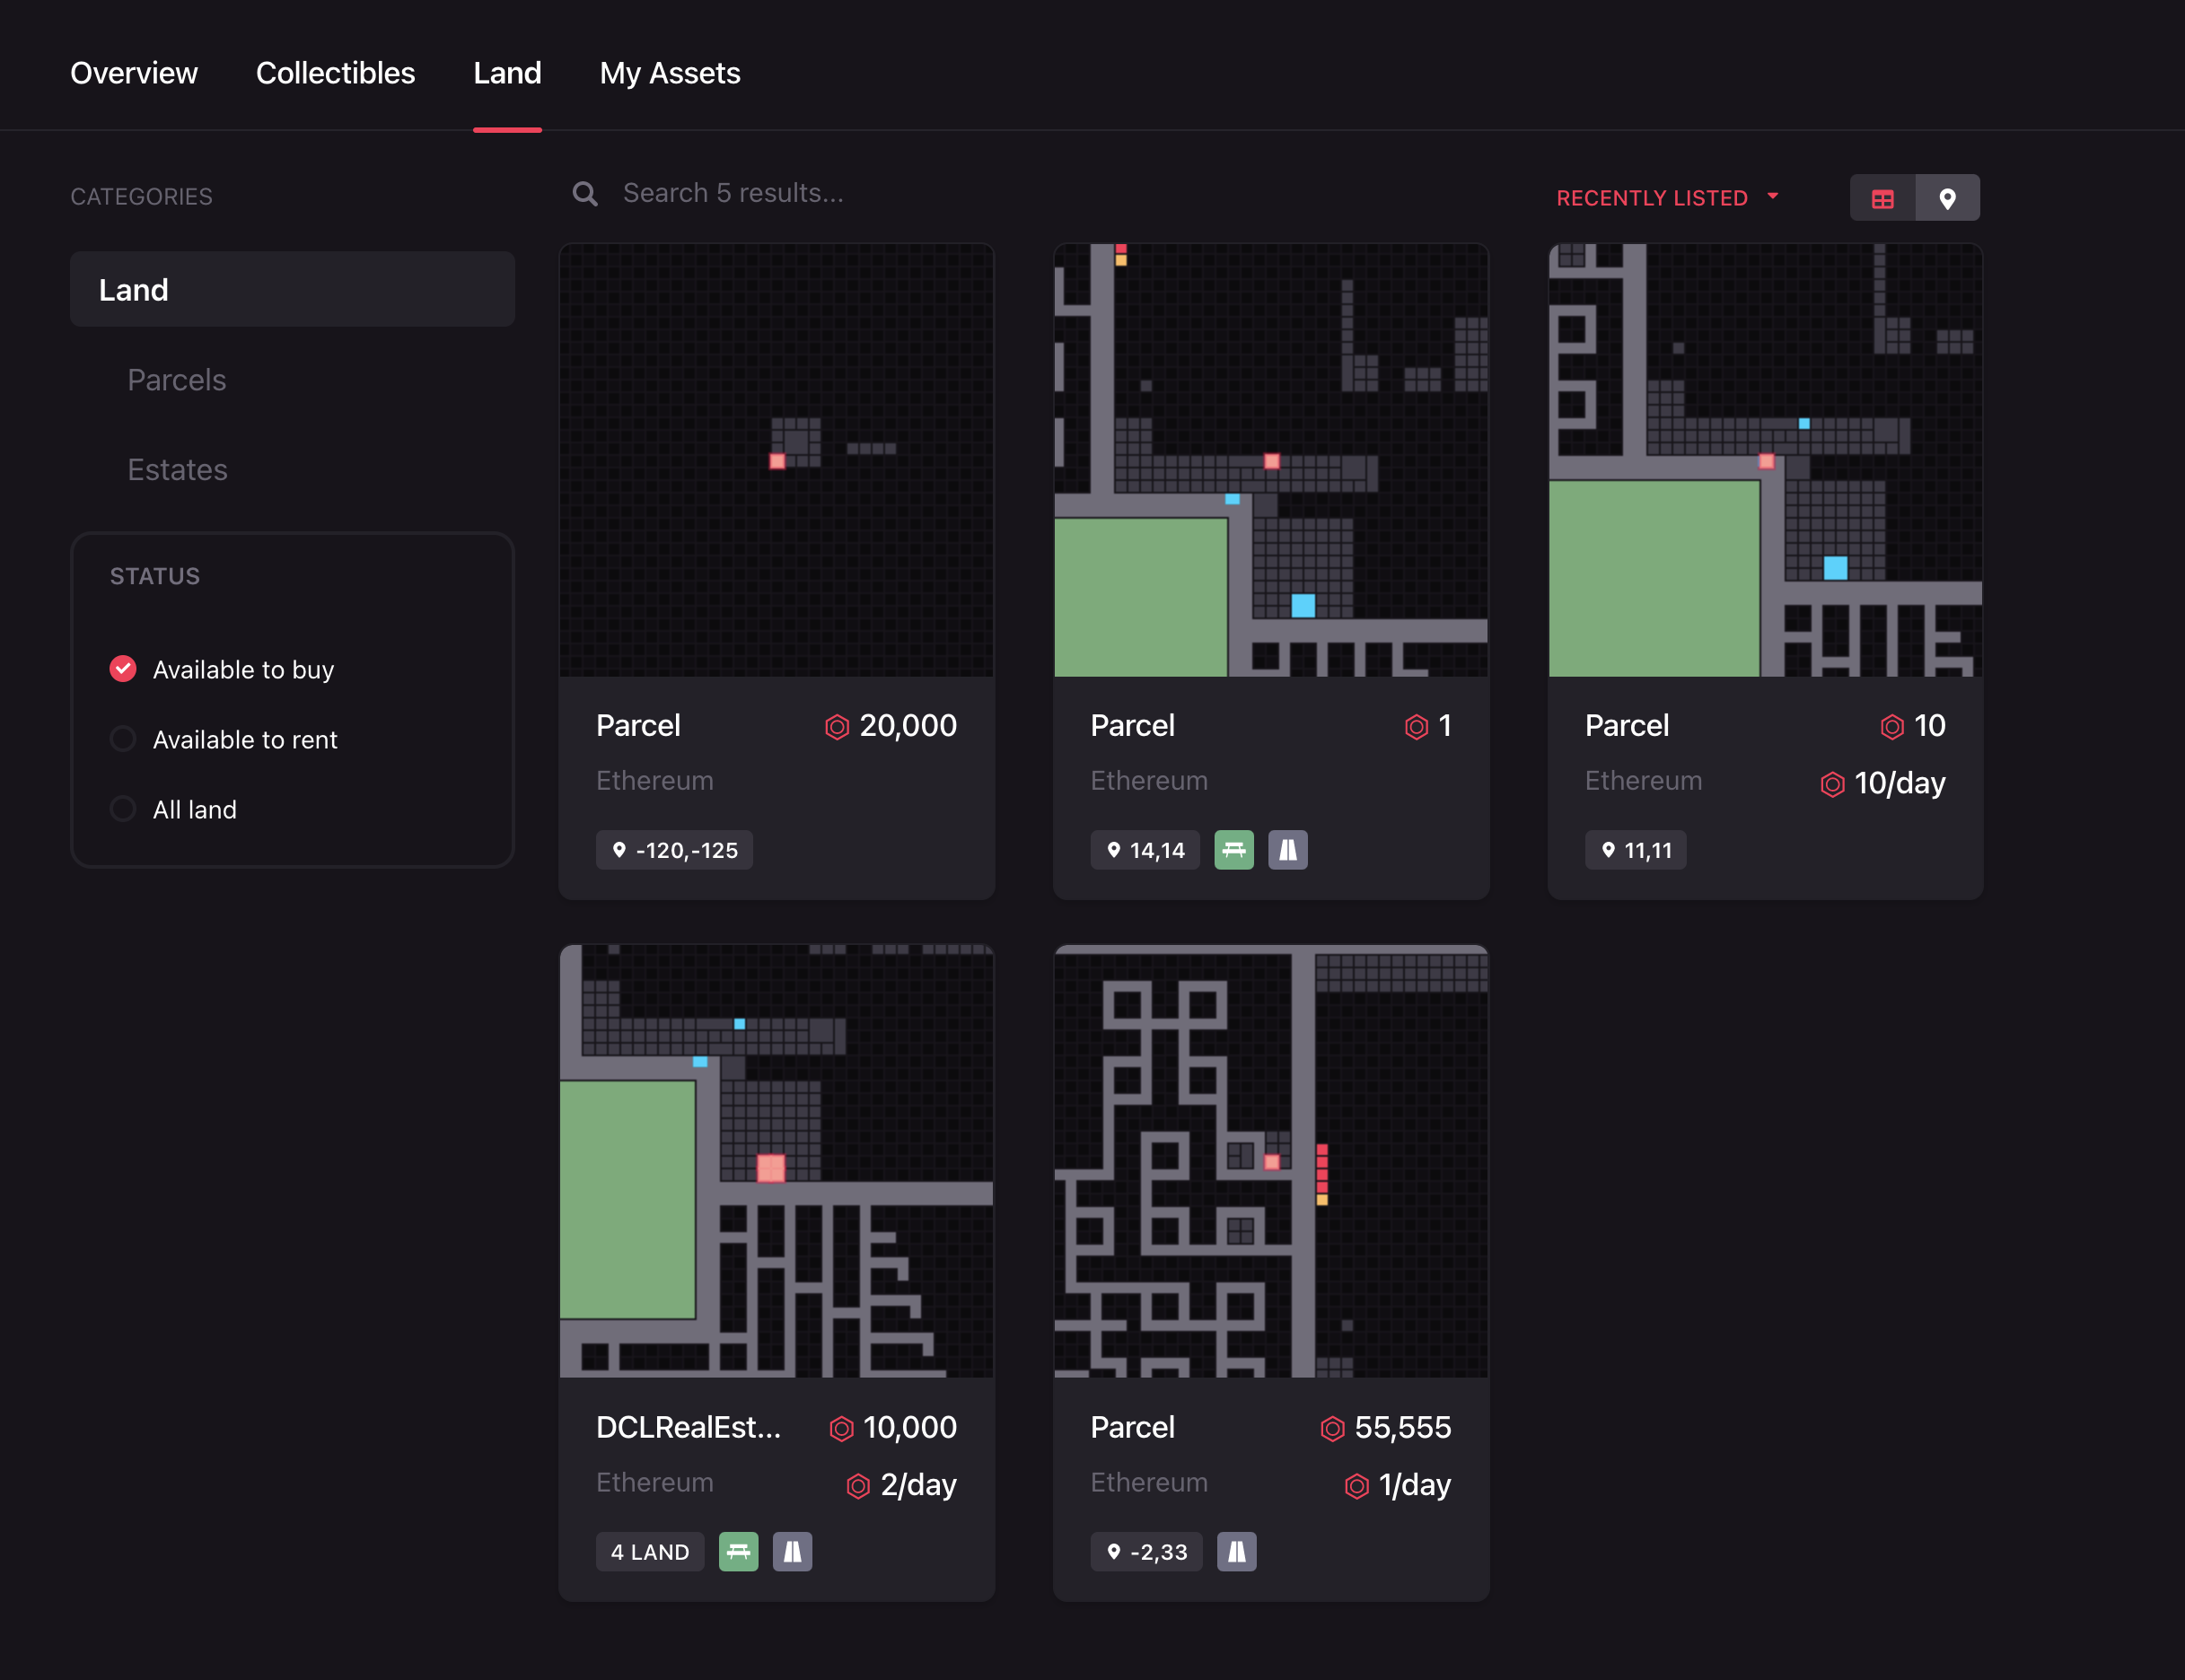Open the 20,000 MANA parcel thumbnail

[x=776, y=460]
